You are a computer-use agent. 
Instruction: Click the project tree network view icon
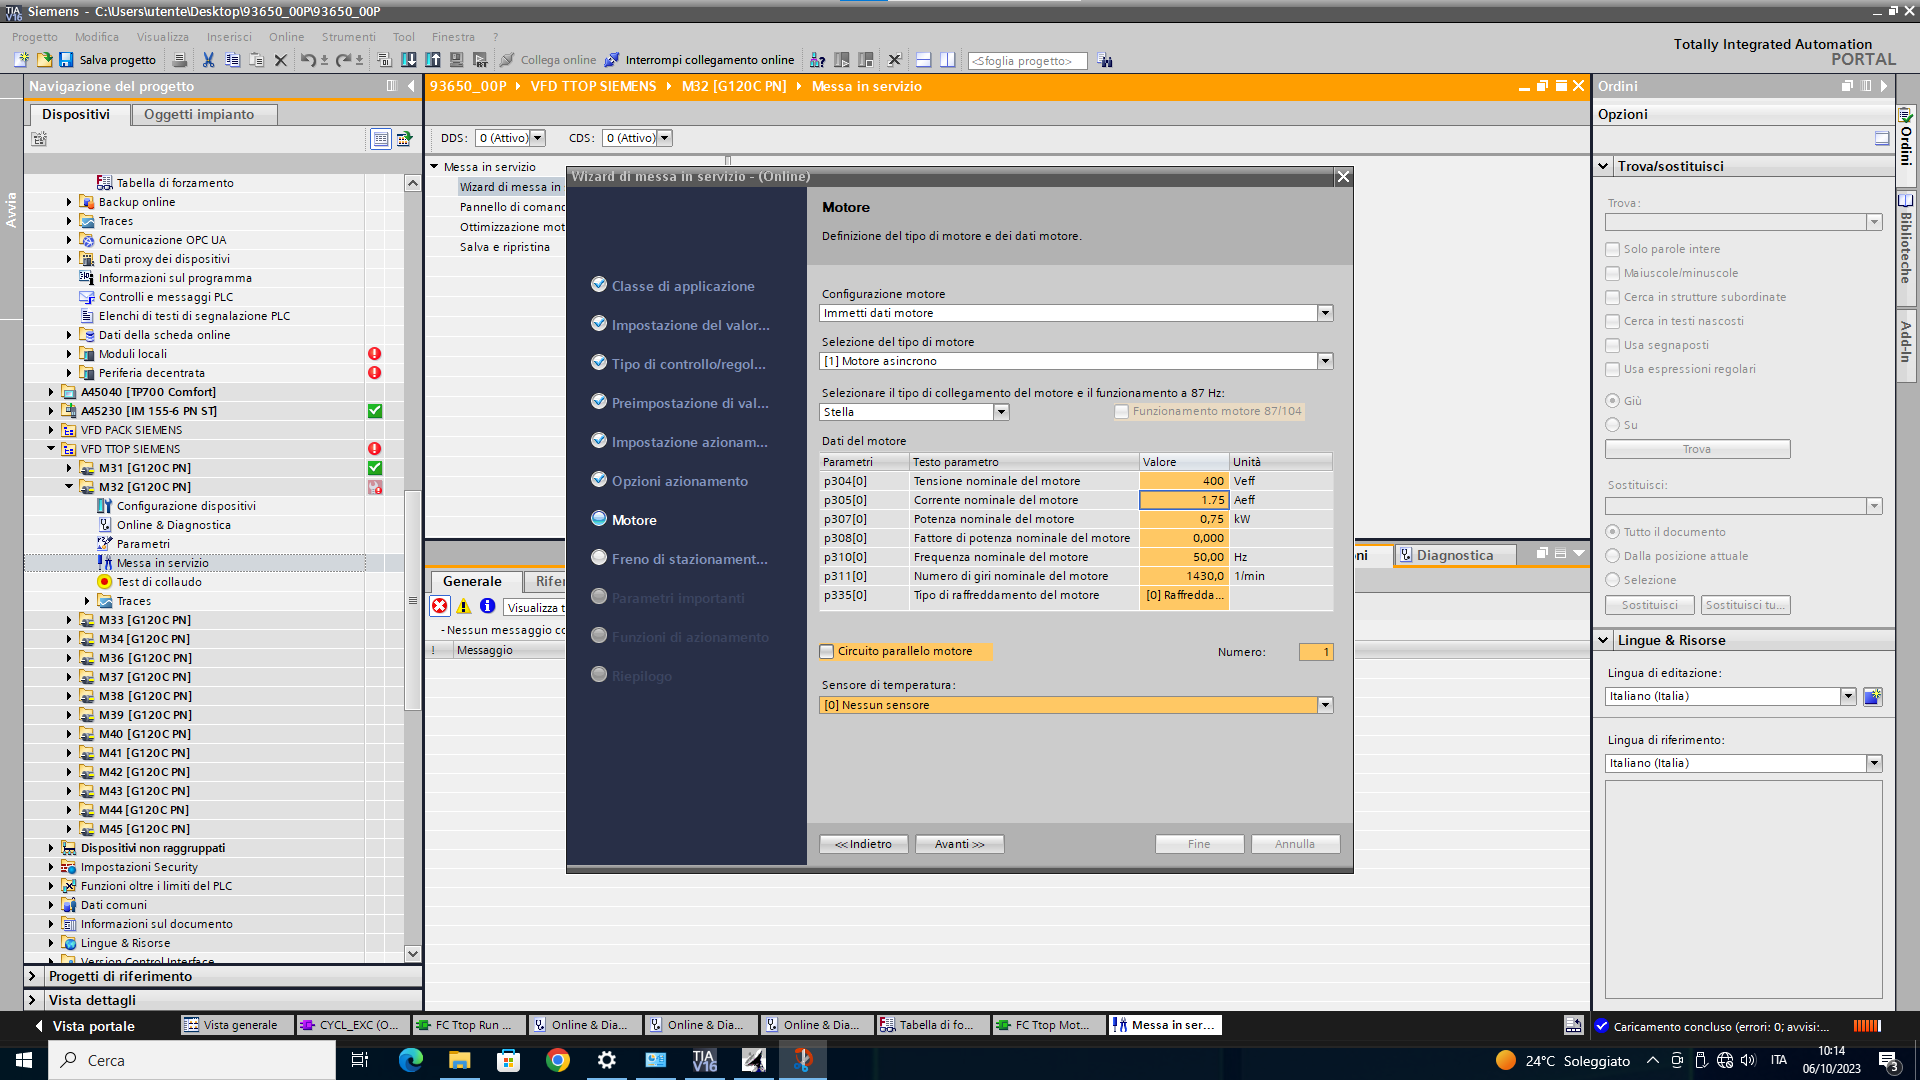(x=404, y=139)
